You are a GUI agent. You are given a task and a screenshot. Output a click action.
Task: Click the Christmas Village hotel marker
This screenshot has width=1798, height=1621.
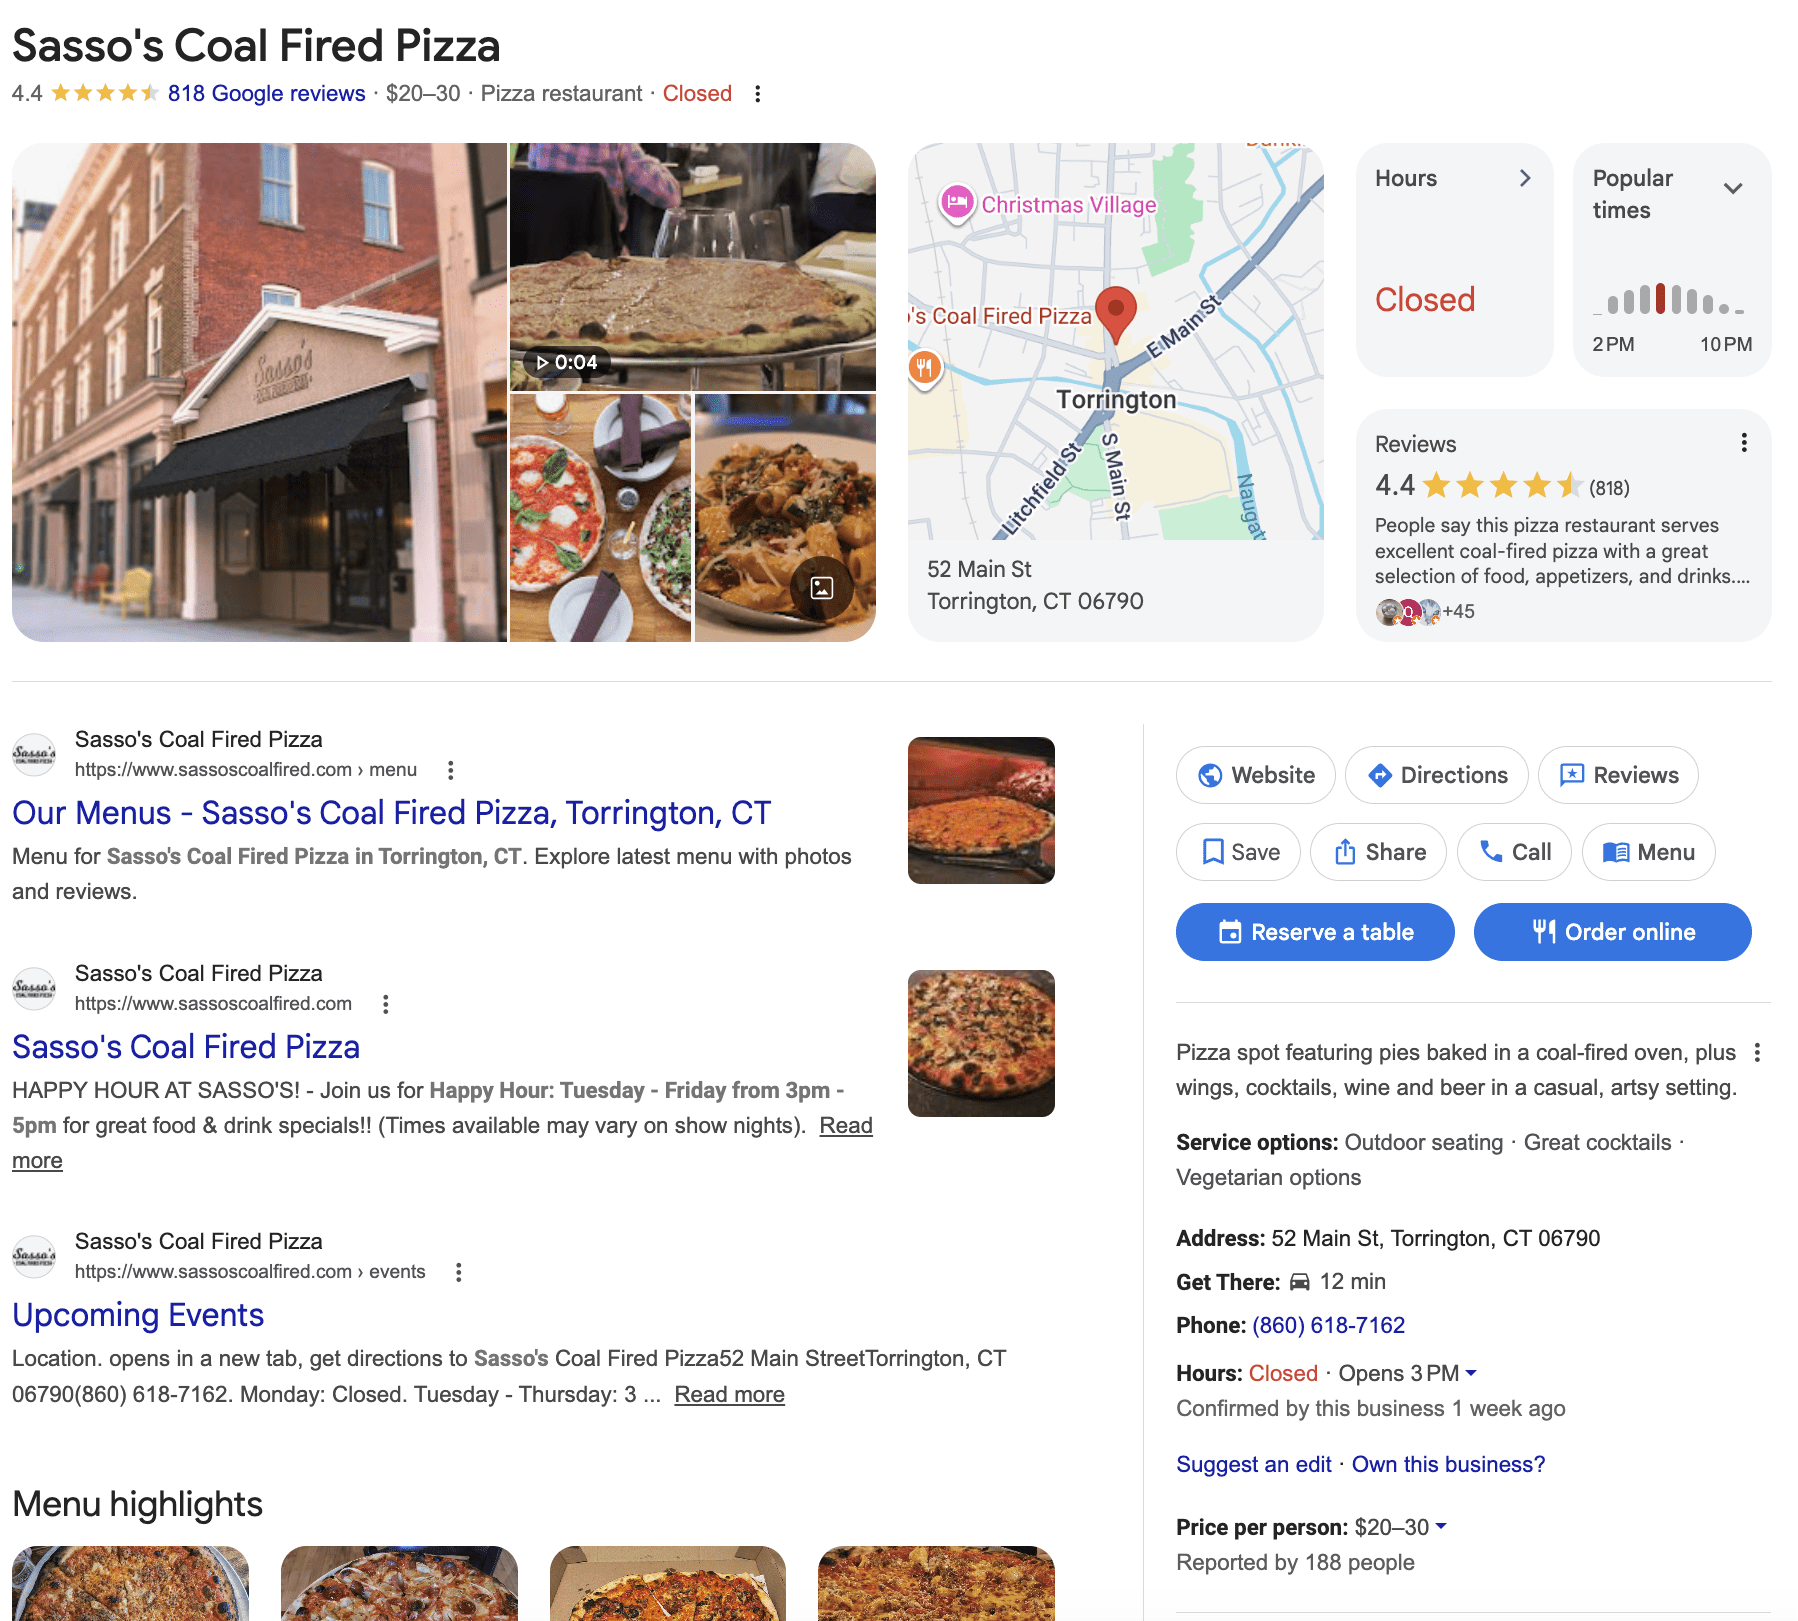pos(957,203)
